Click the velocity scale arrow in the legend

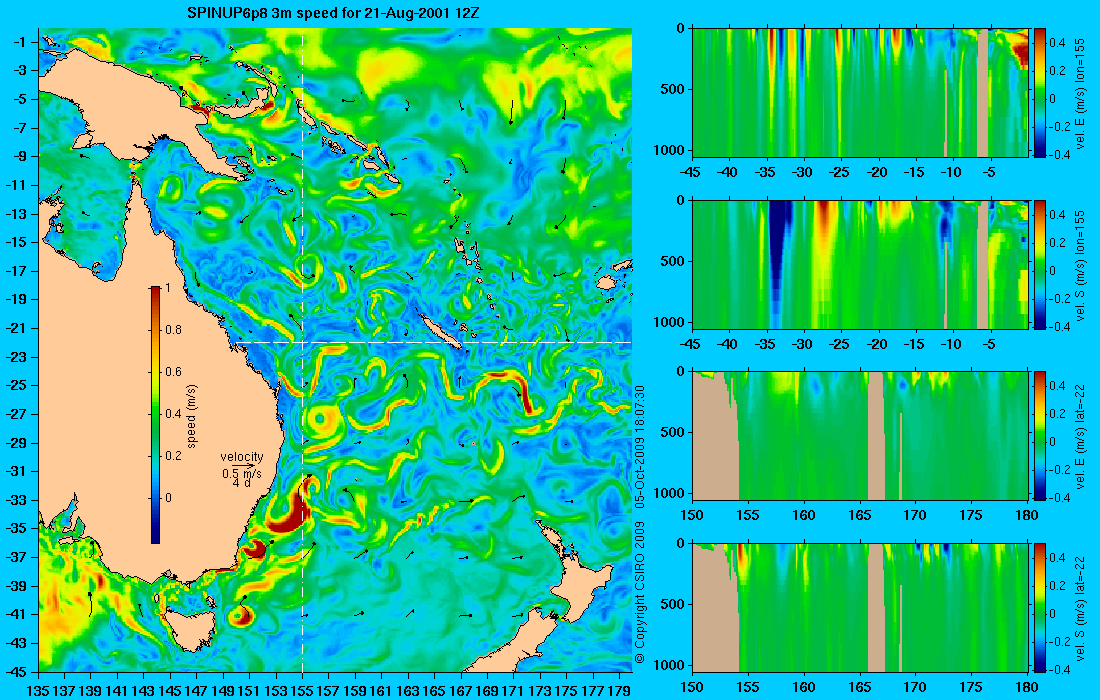(241, 466)
